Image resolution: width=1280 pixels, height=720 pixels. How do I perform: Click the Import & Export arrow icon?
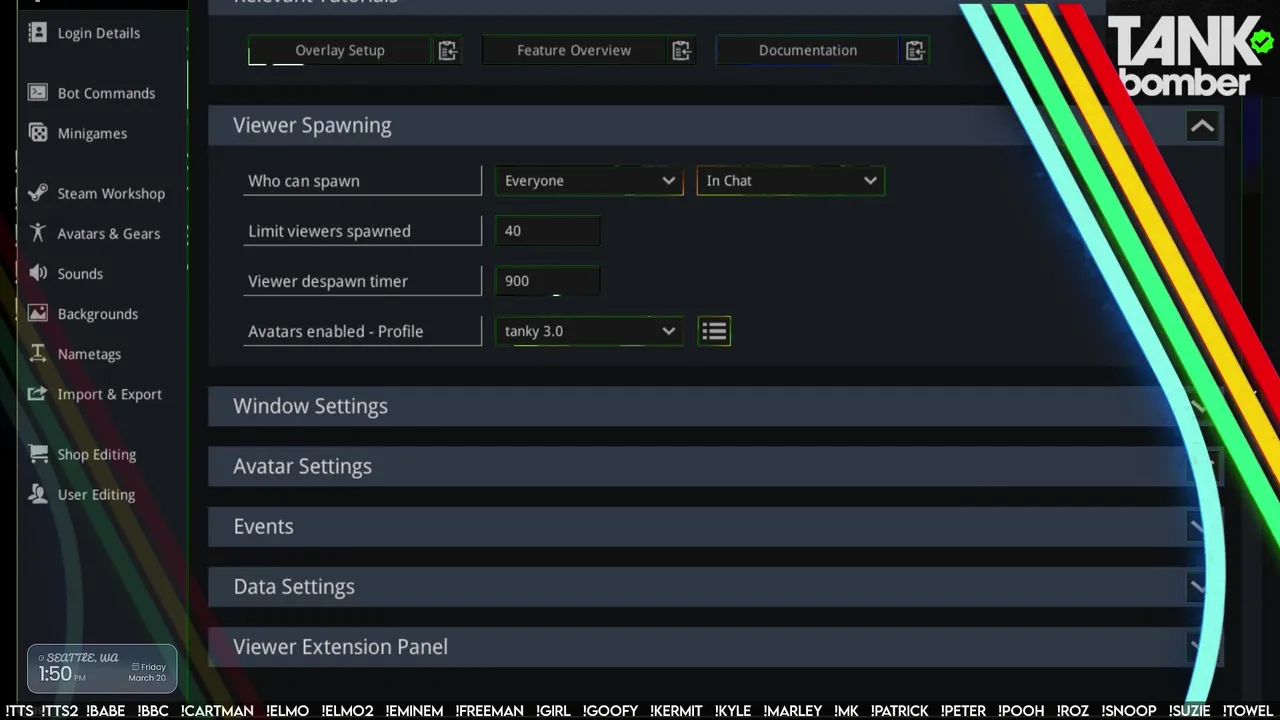(38, 393)
